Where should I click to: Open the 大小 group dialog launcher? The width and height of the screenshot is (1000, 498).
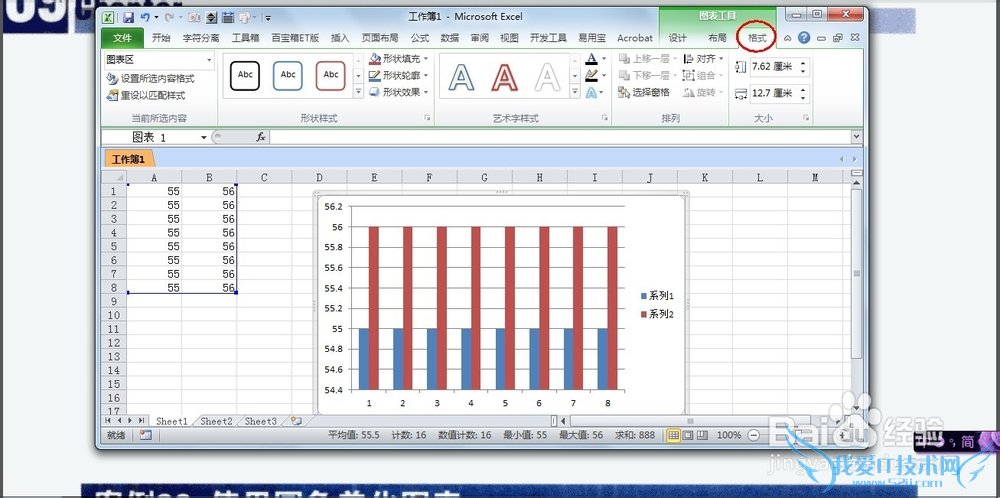(806, 118)
